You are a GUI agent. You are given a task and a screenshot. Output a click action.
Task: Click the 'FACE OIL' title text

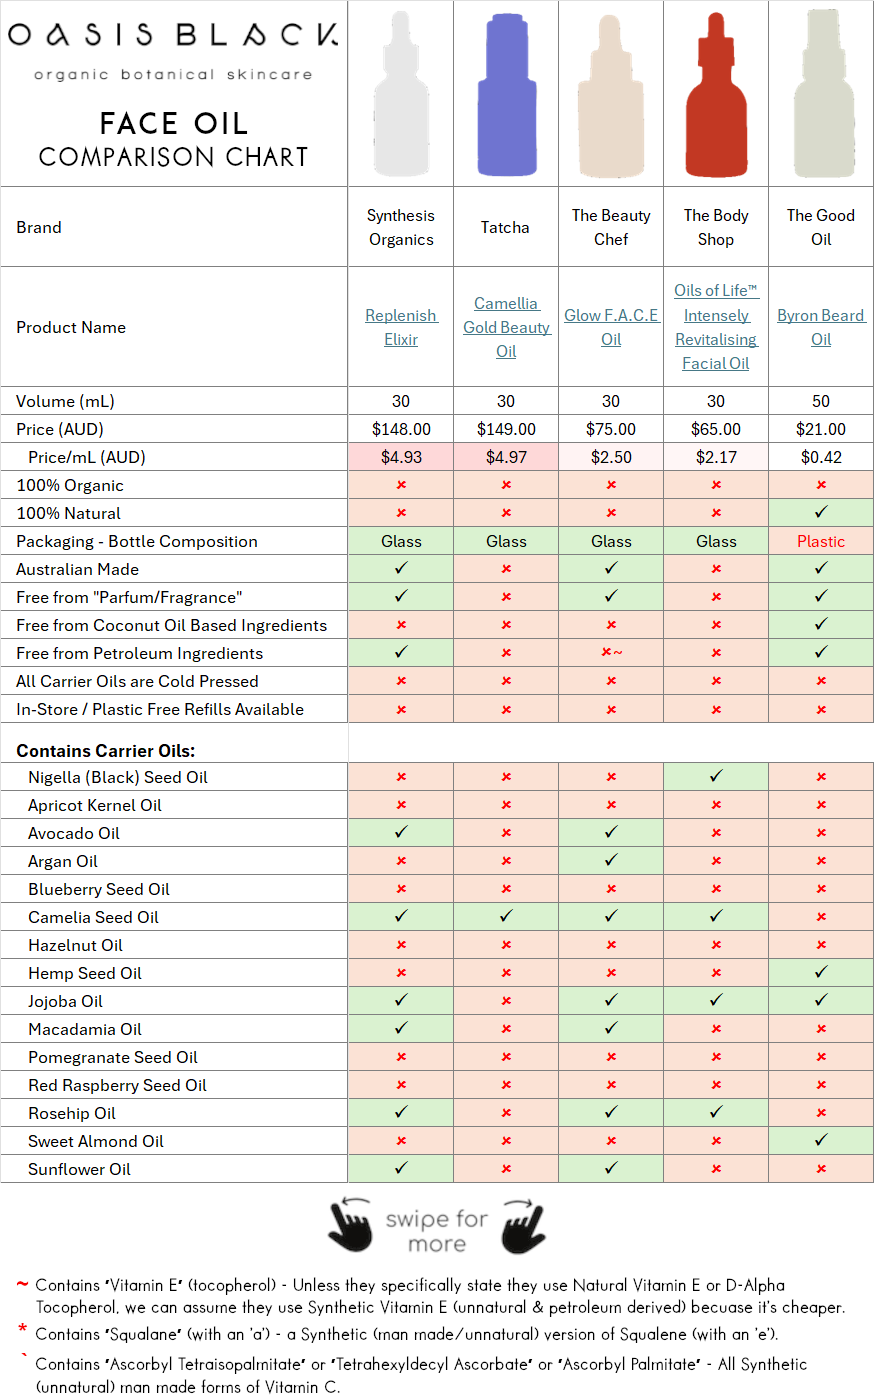tap(174, 123)
